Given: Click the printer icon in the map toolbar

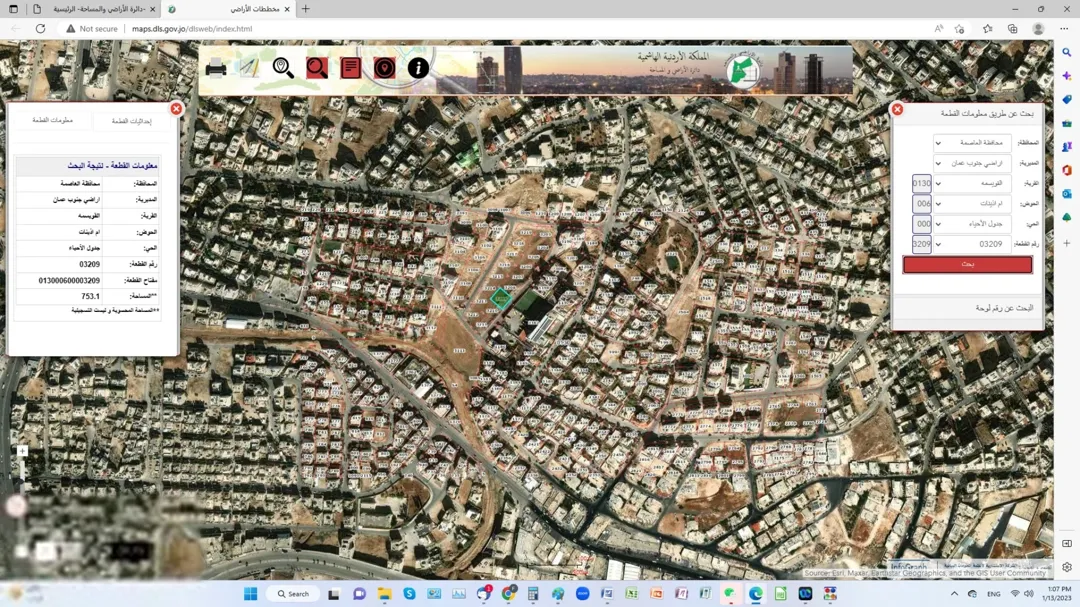Looking at the screenshot, I should point(216,68).
